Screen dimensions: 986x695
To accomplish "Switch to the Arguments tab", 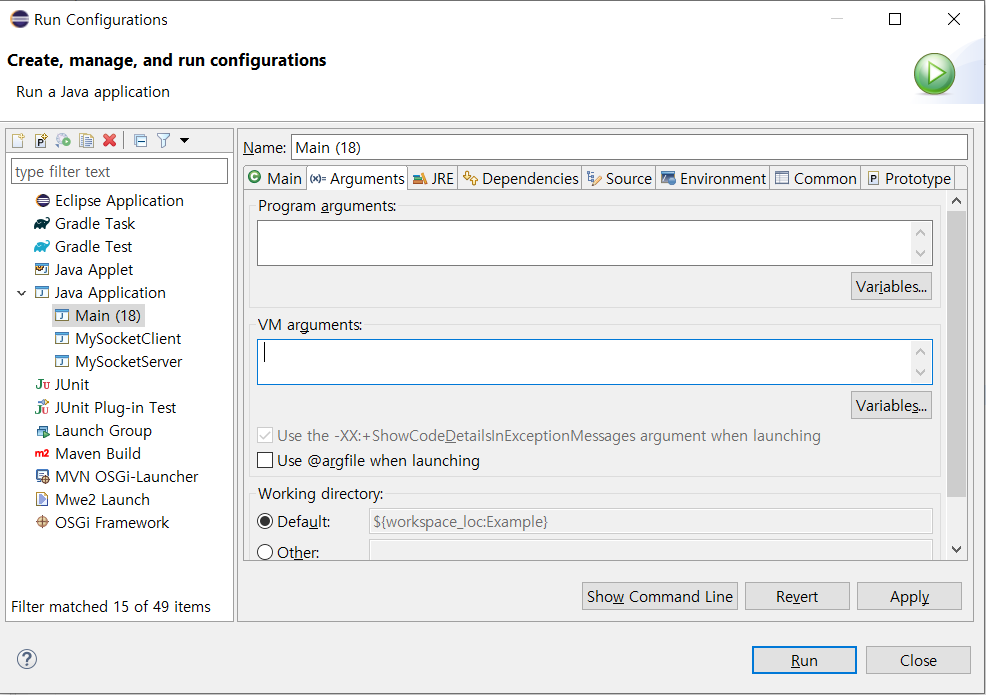I will pyautogui.click(x=357, y=178).
